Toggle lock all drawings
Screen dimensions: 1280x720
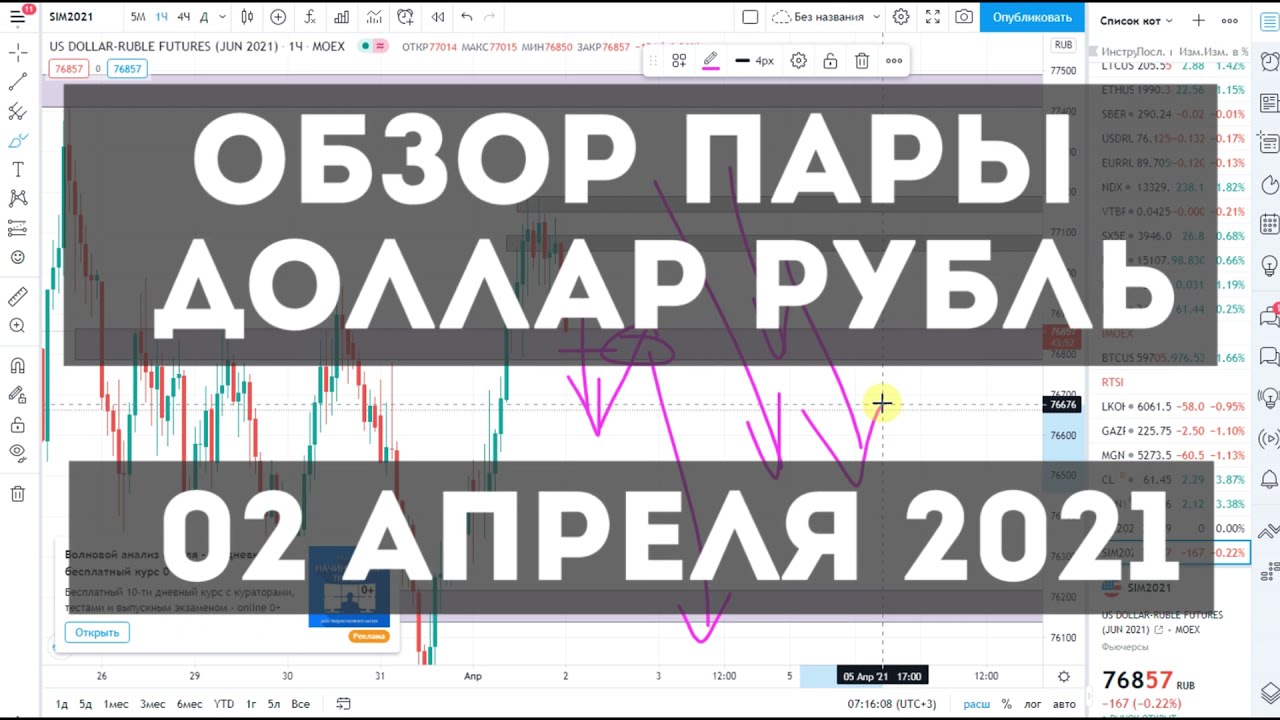pyautogui.click(x=17, y=425)
